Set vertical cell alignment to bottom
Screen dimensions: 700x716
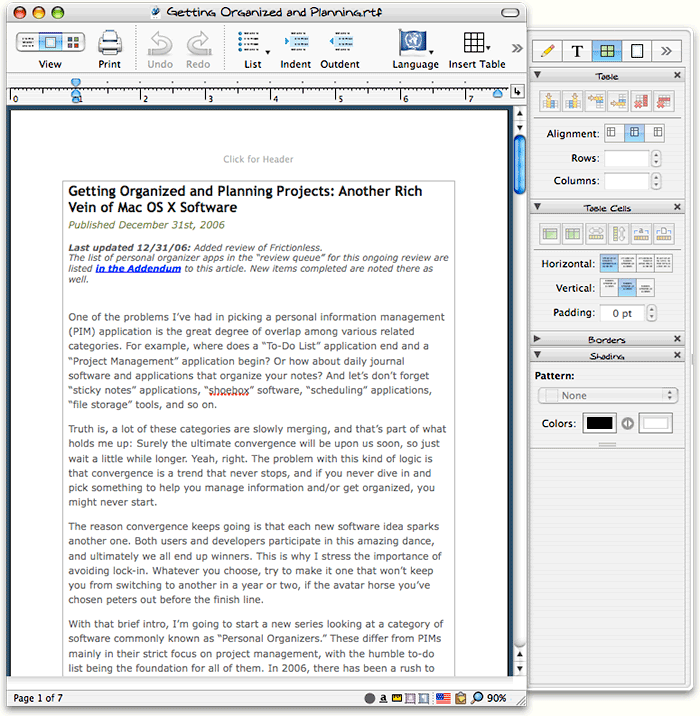645,288
